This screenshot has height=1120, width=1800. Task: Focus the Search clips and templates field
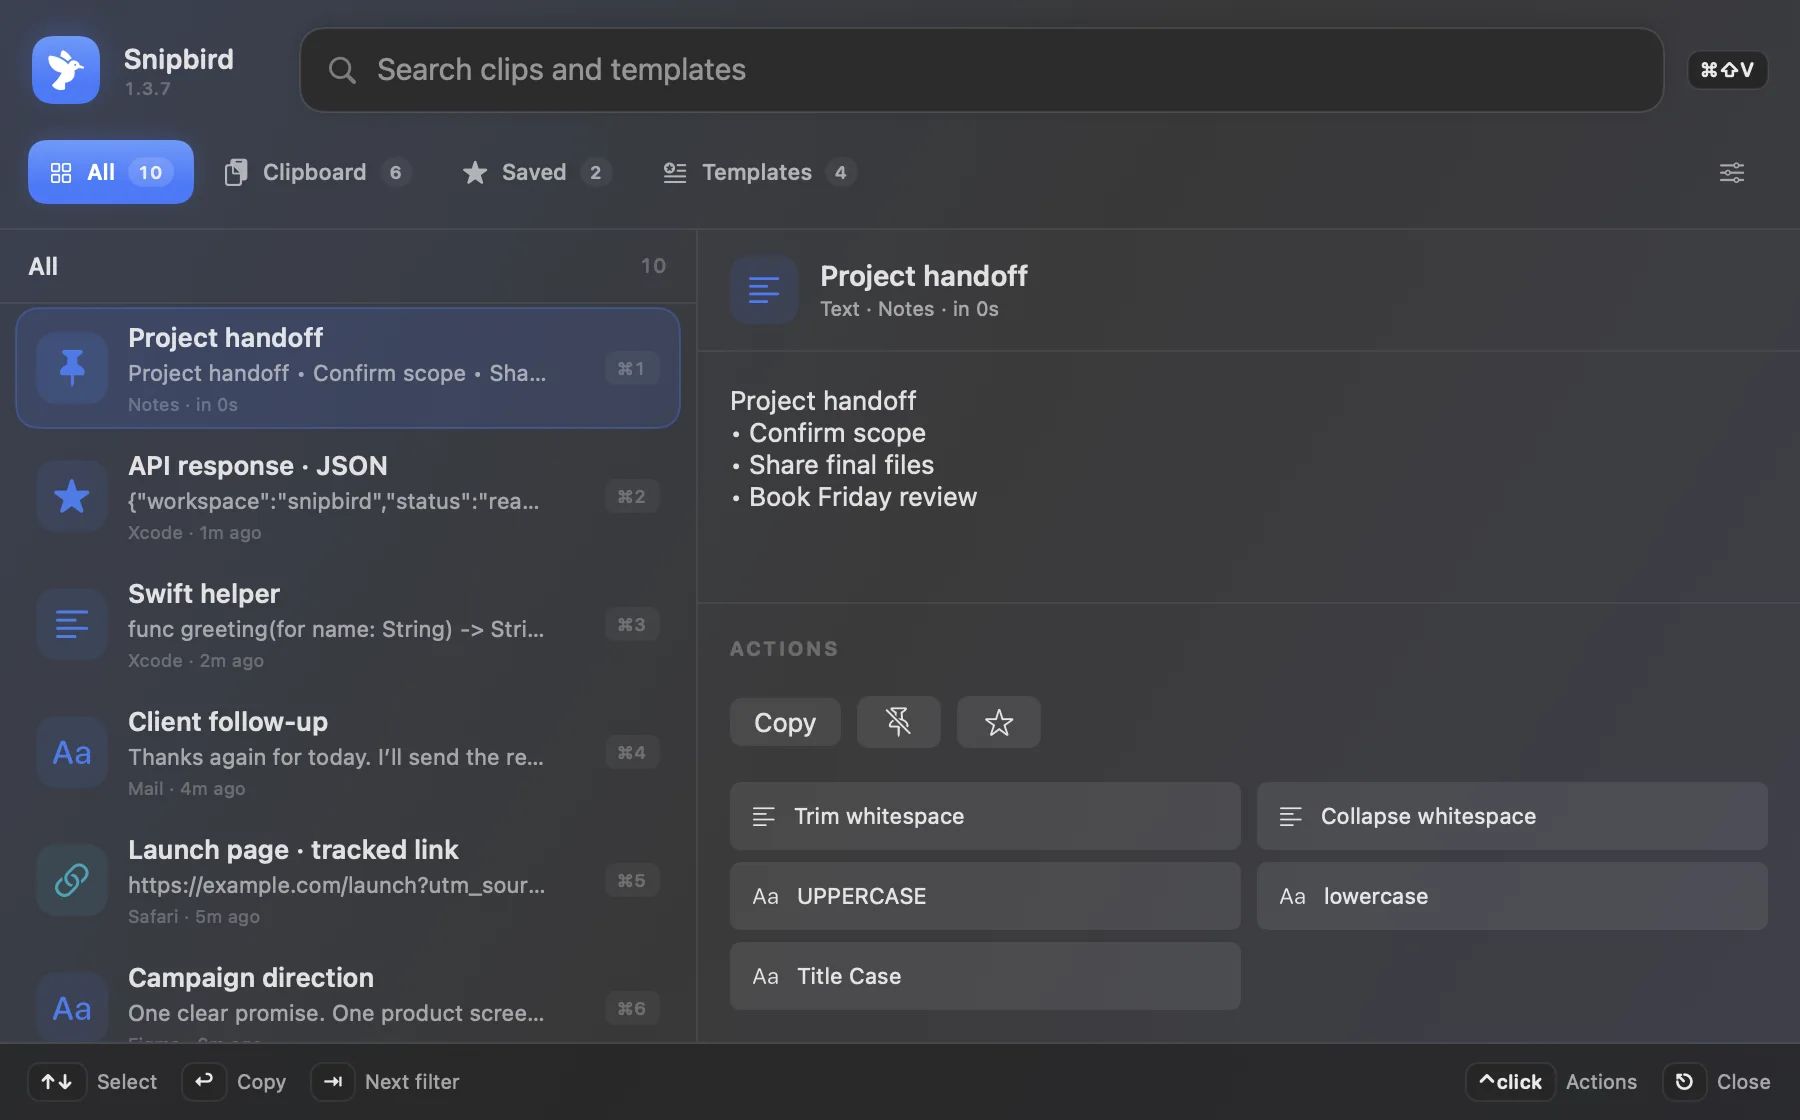point(981,70)
